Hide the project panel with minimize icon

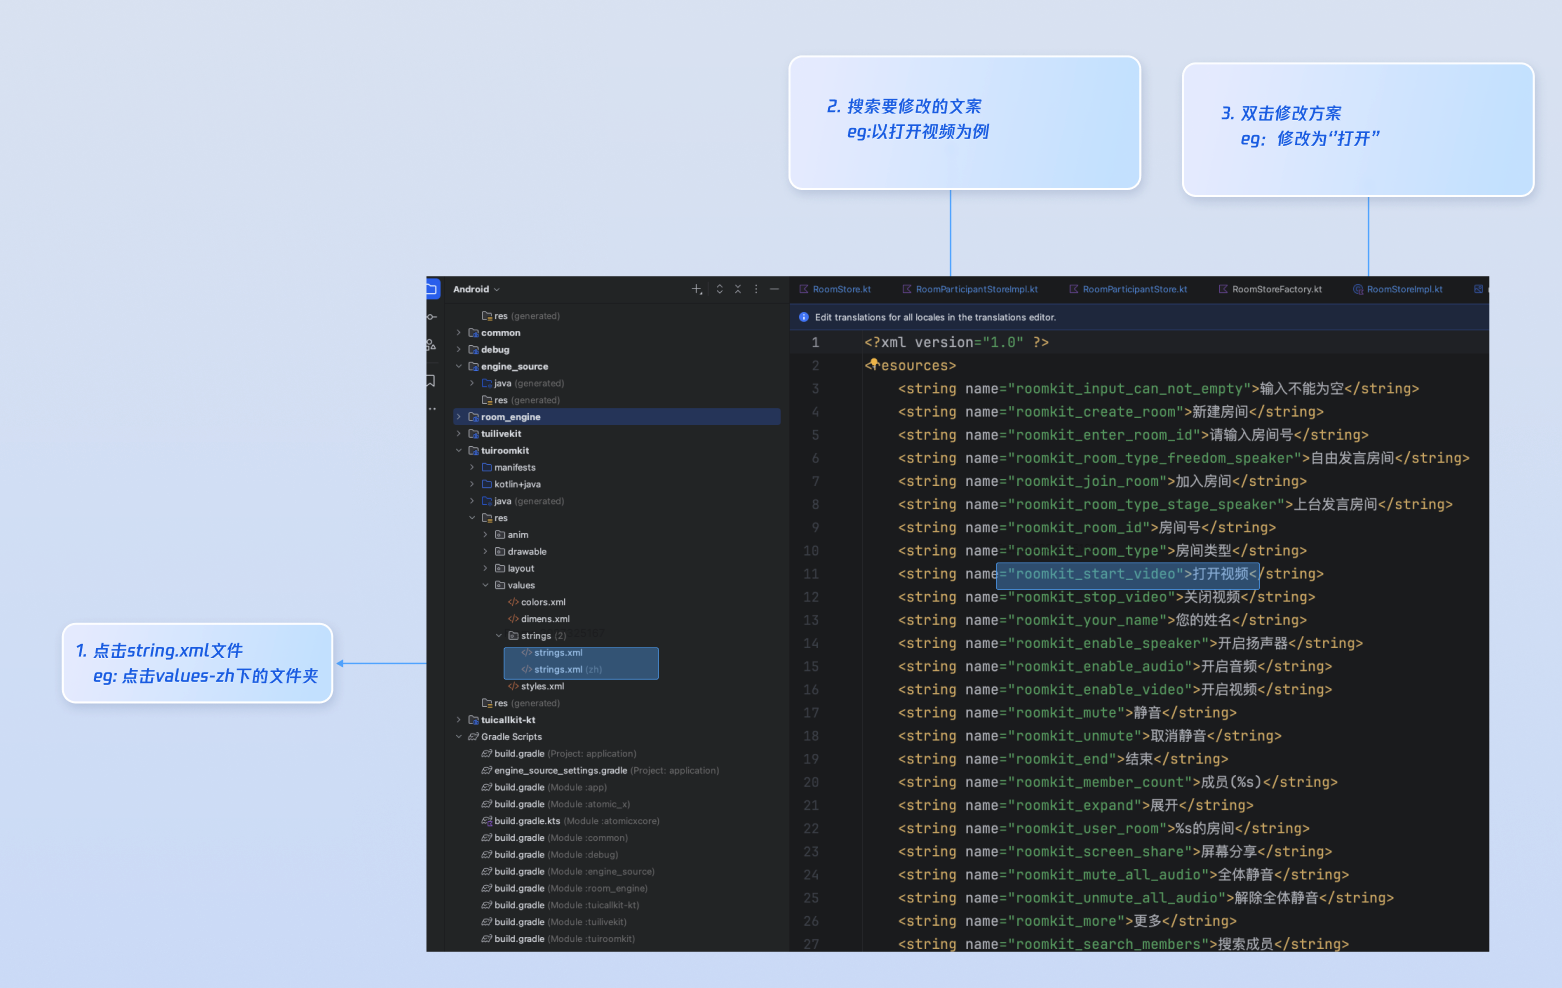coord(774,289)
